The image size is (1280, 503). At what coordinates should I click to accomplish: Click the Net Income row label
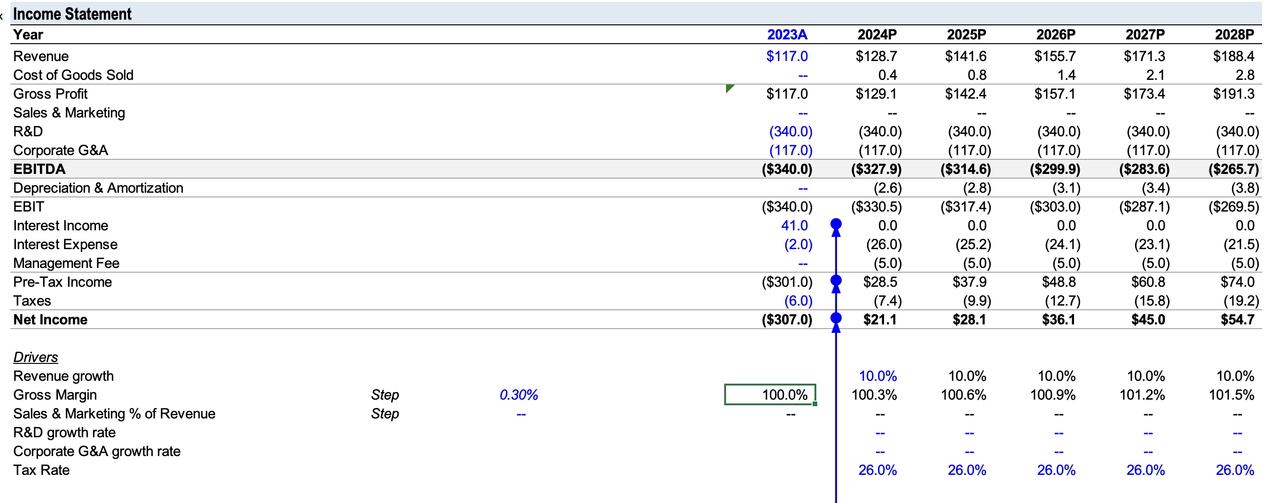coord(50,320)
